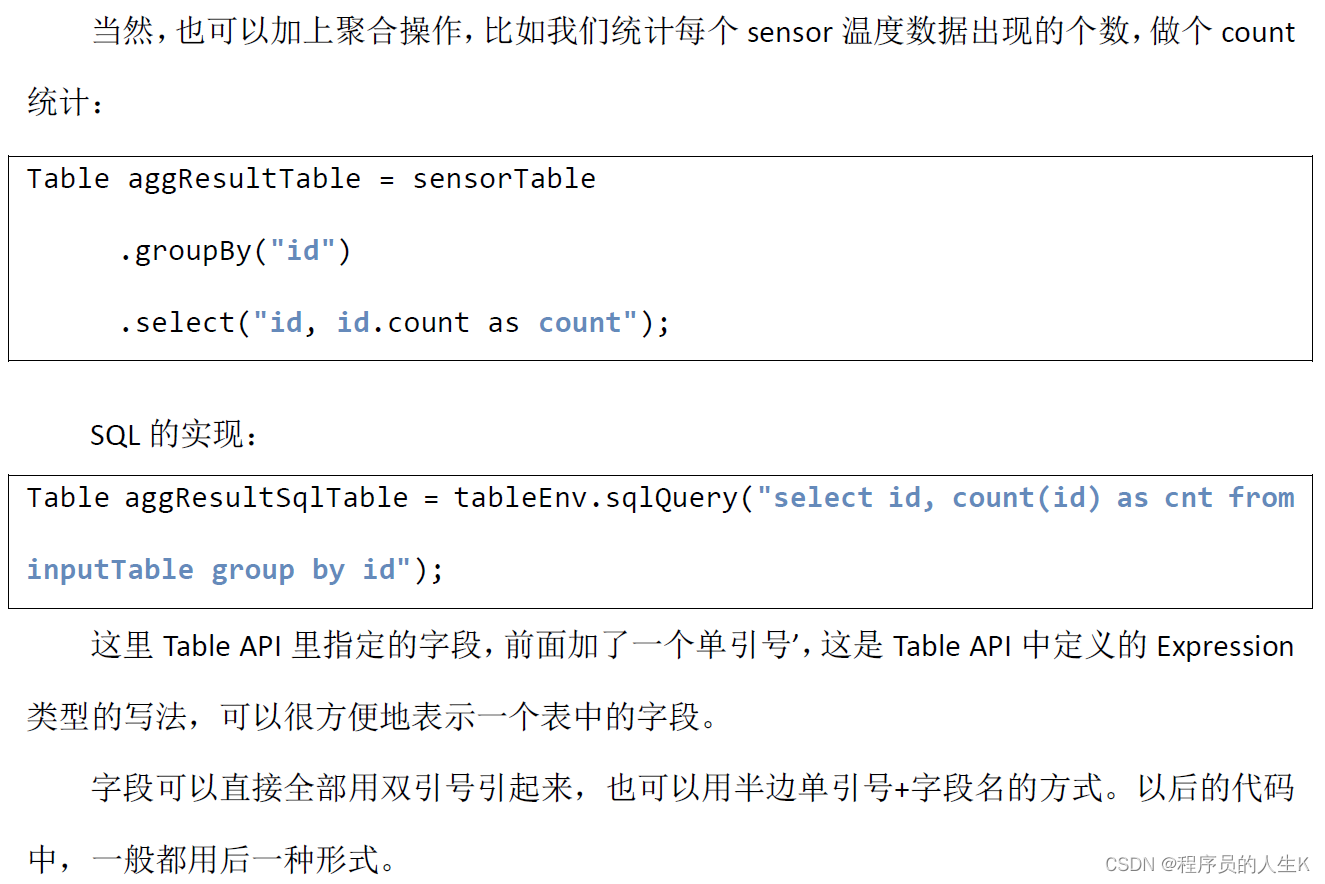Click "from" at the end of the SQL line
Screen dimensions: 1325x884
(1261, 498)
